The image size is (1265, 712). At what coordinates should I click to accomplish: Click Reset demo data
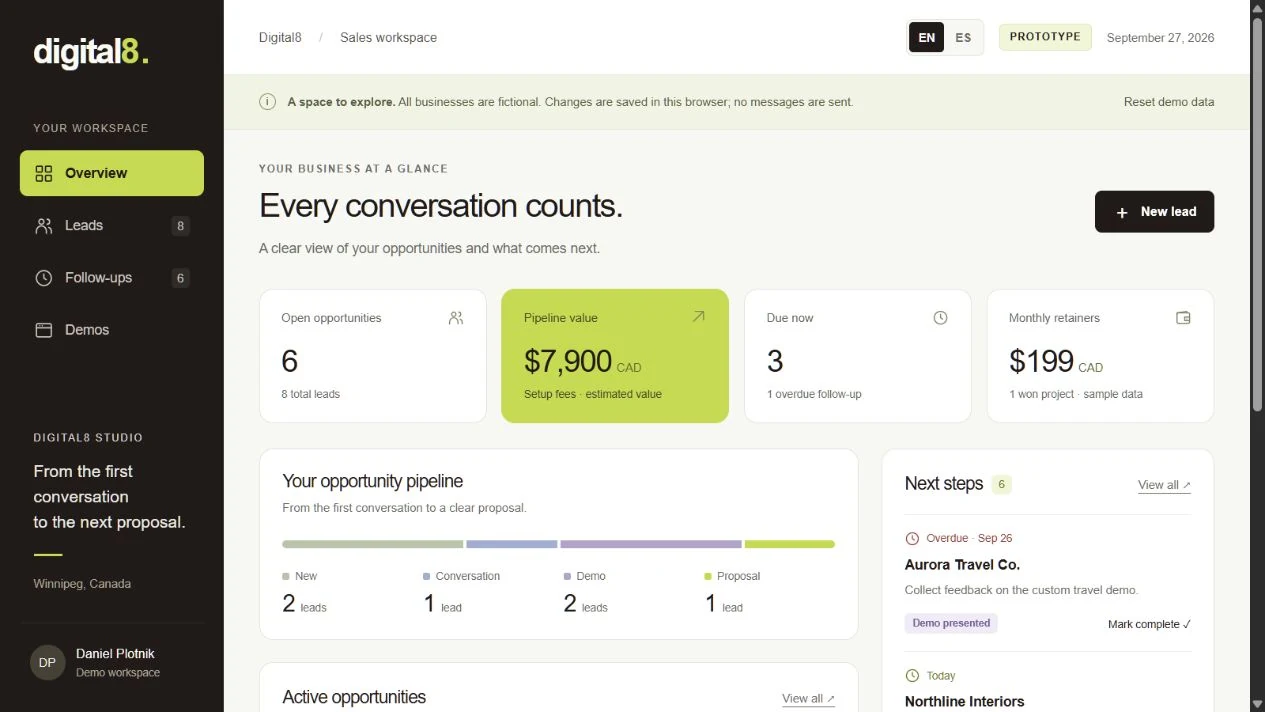(1169, 102)
